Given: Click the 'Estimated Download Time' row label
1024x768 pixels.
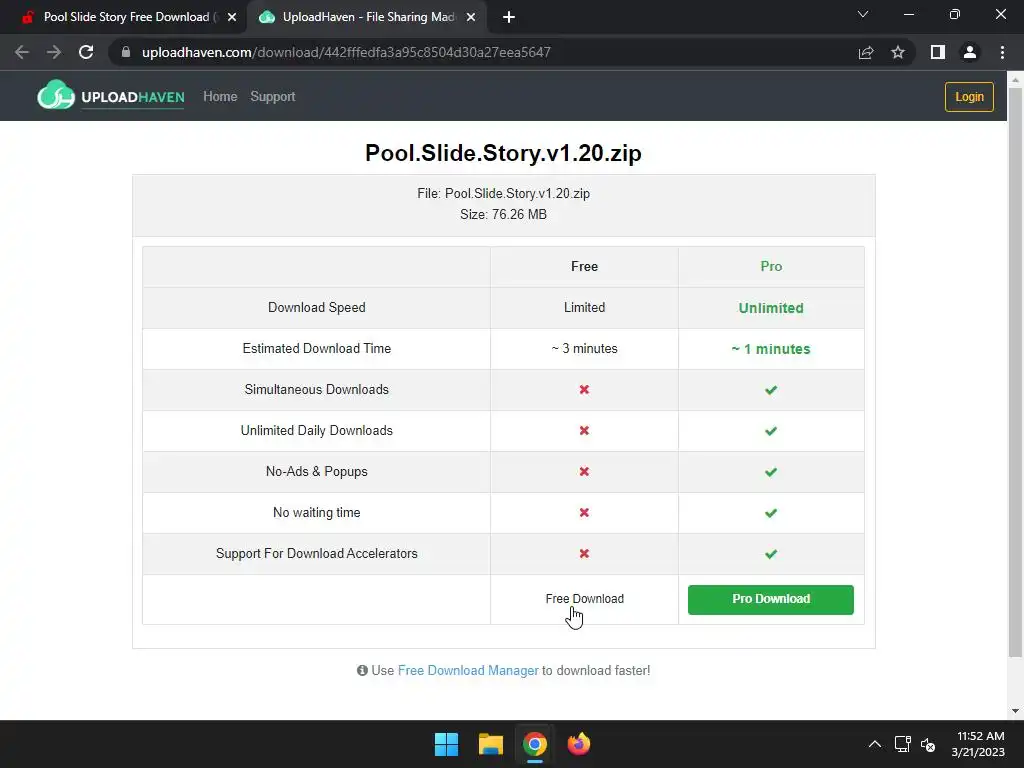Looking at the screenshot, I should click(x=317, y=349).
